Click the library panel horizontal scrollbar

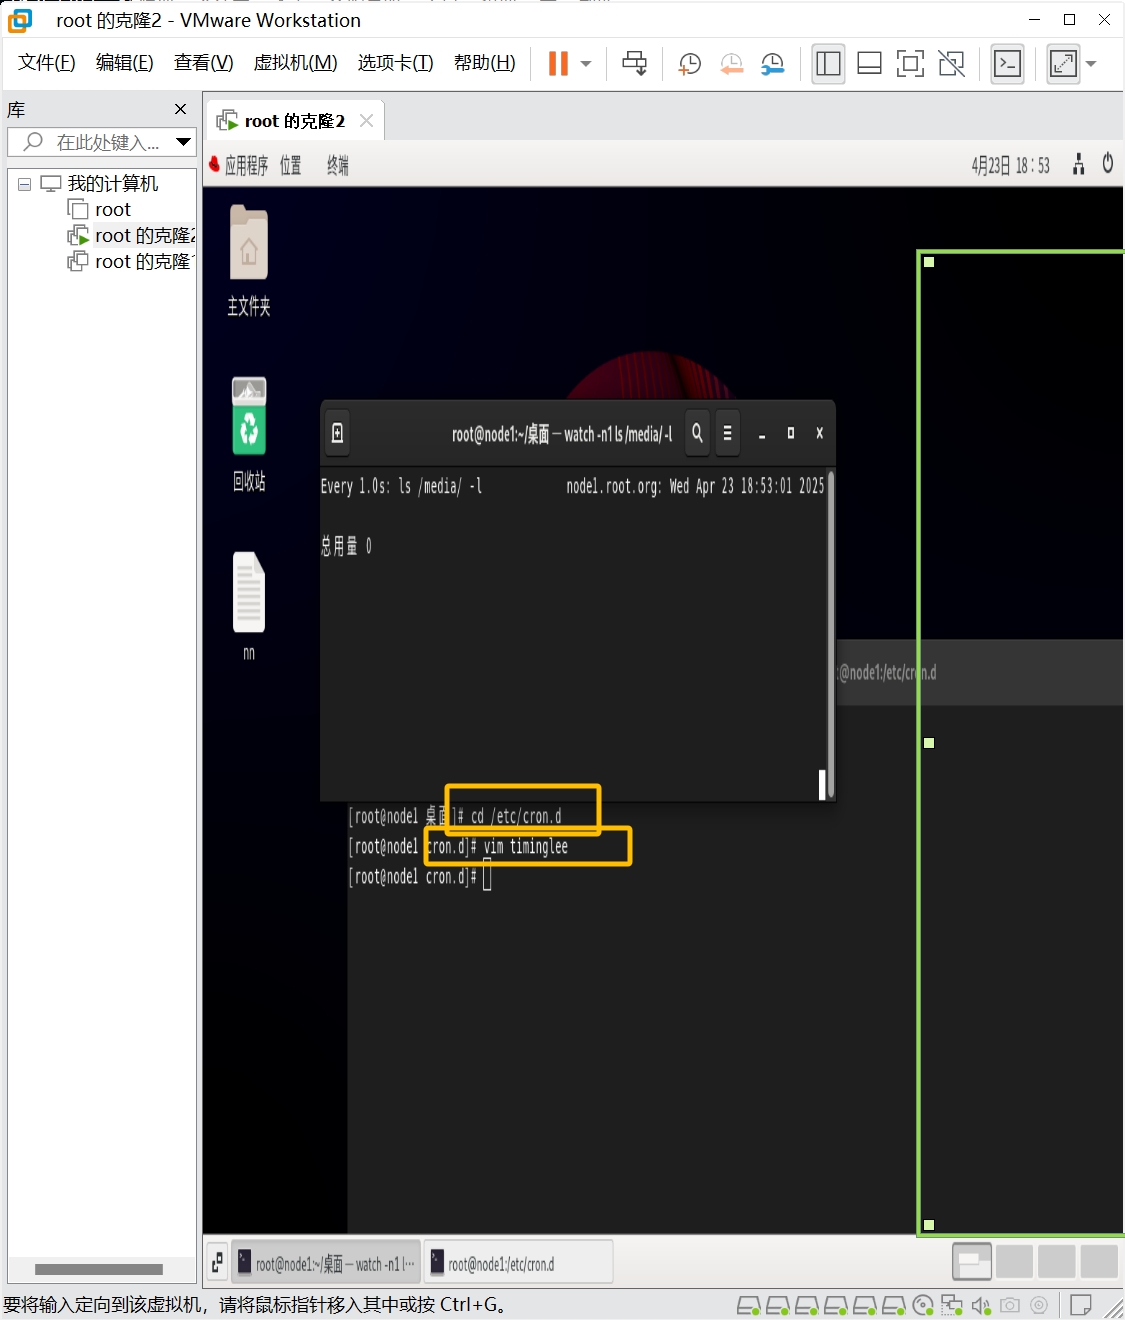coord(99,1269)
